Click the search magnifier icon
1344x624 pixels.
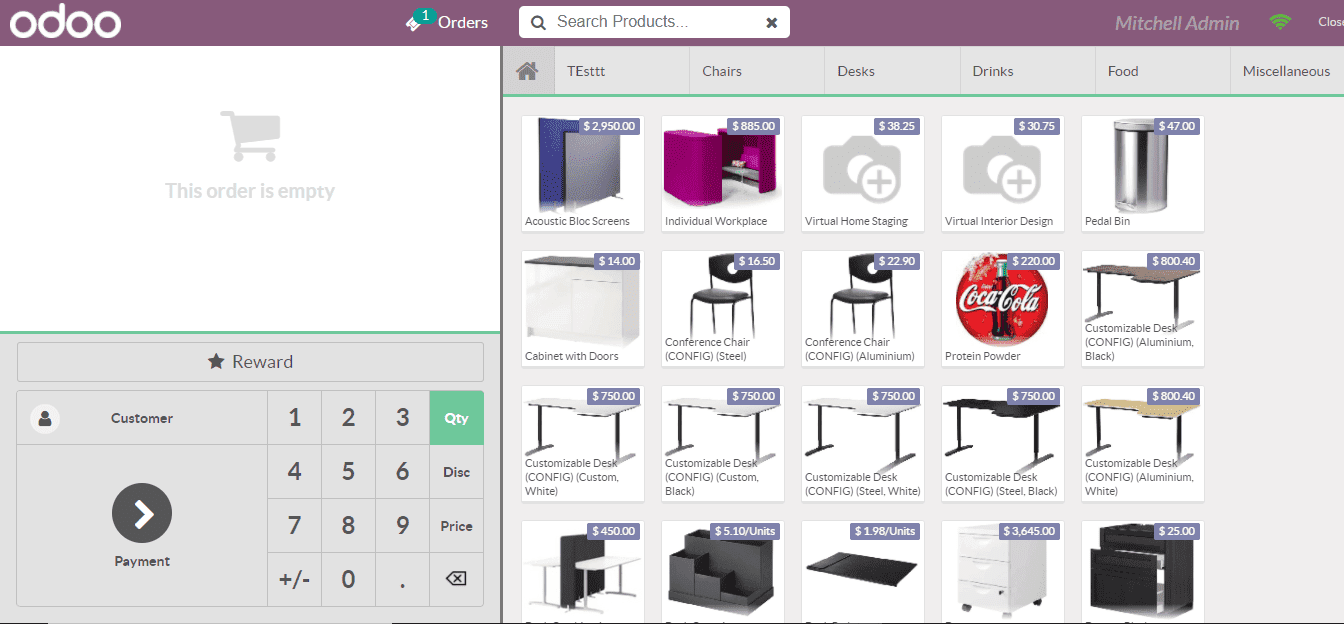point(539,21)
